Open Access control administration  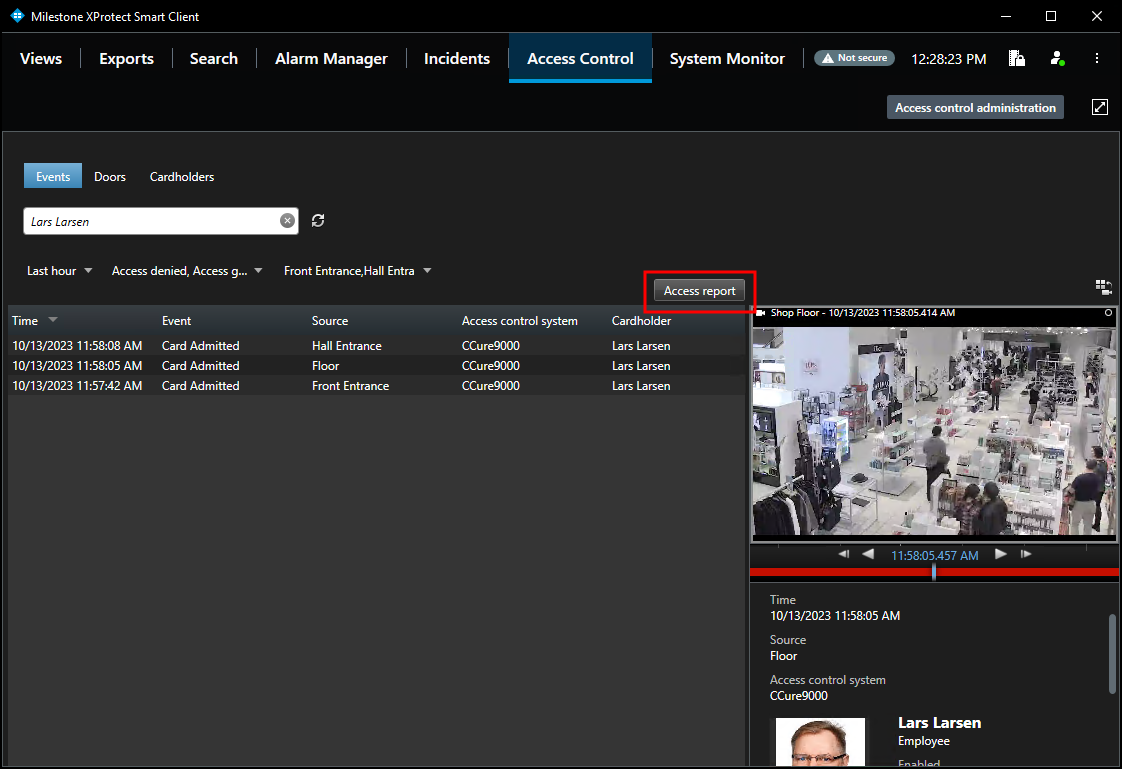tap(975, 107)
